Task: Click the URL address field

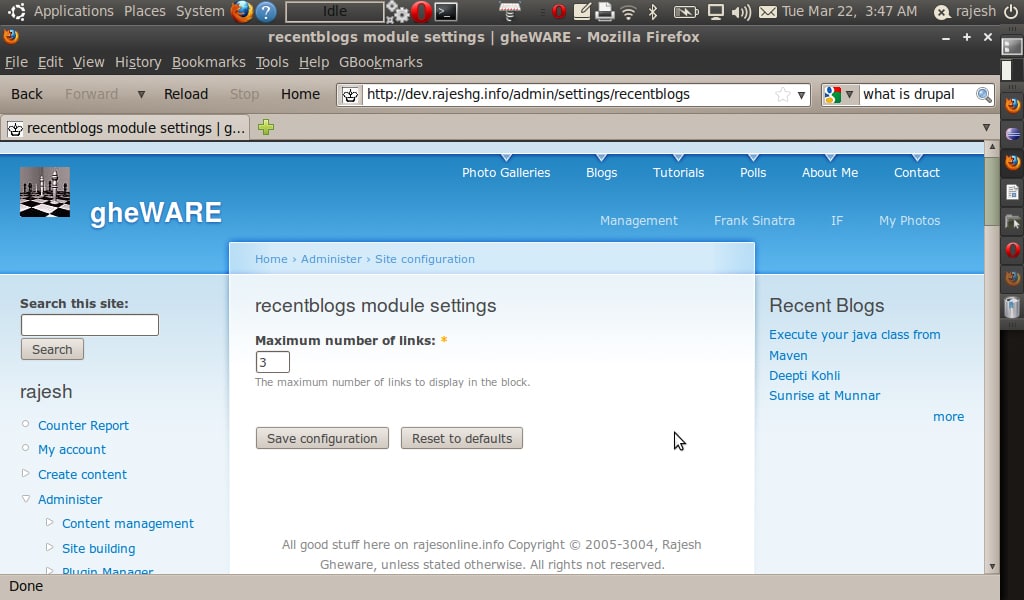Action: 567,95
